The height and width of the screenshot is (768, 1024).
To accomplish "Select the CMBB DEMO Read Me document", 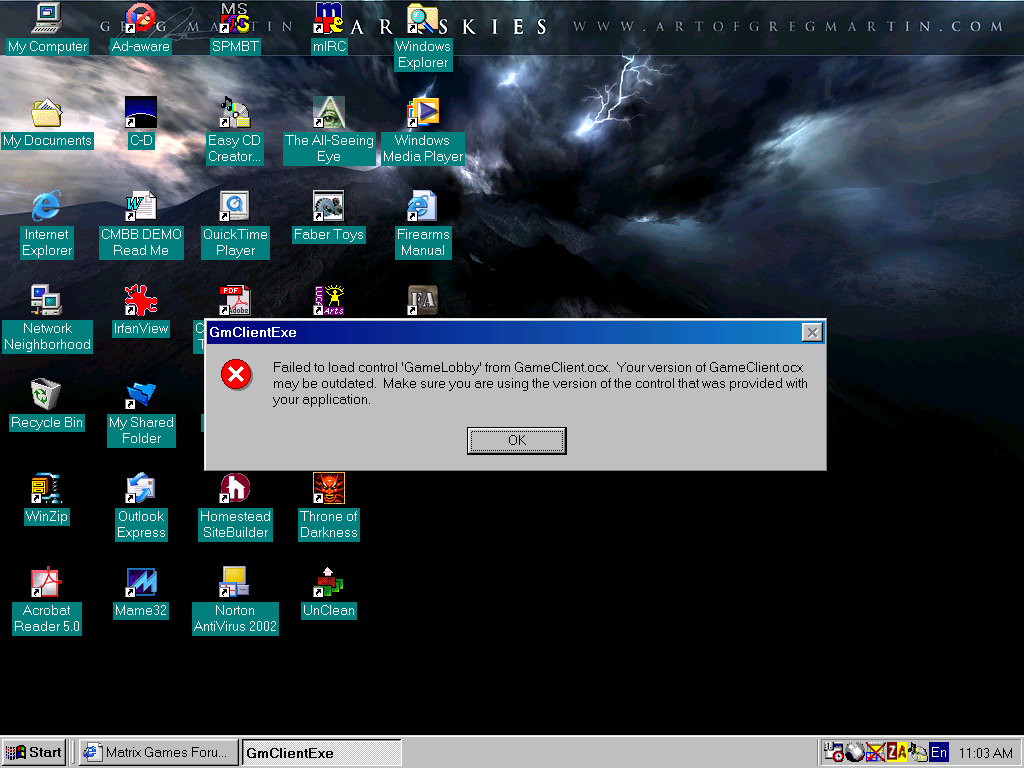I will tap(141, 225).
